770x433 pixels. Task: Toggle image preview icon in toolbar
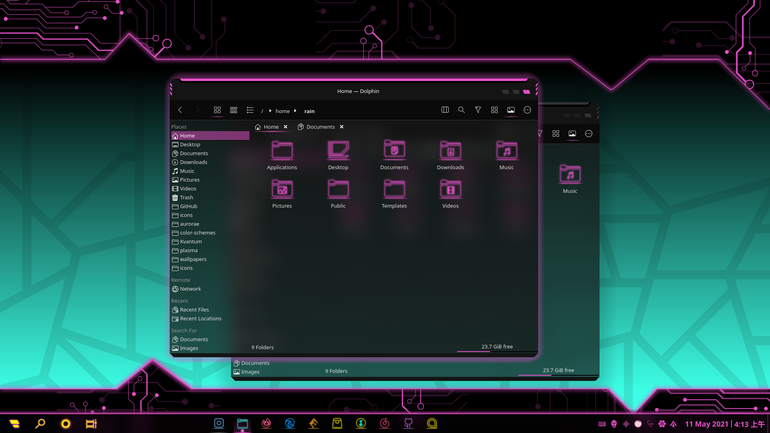tap(511, 110)
